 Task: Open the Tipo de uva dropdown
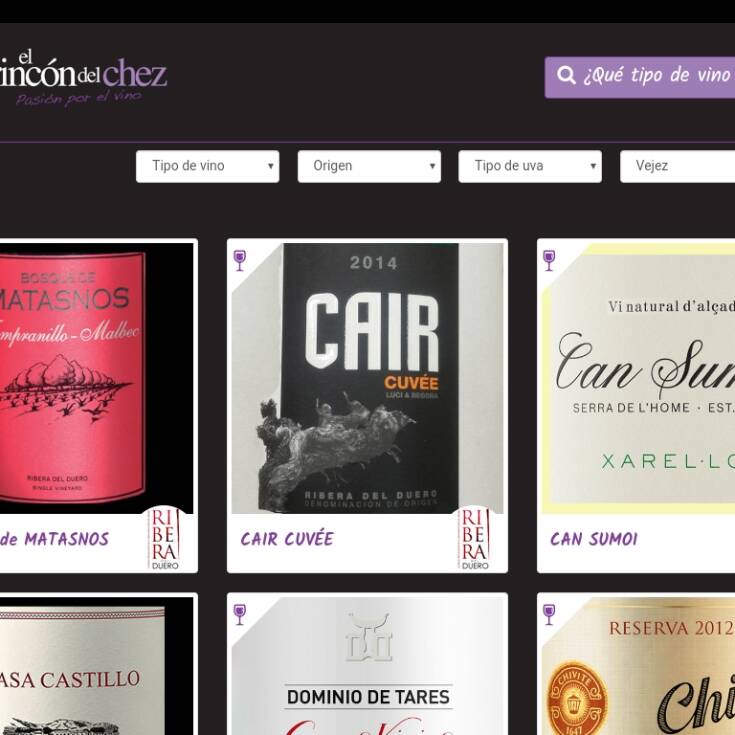coord(530,166)
